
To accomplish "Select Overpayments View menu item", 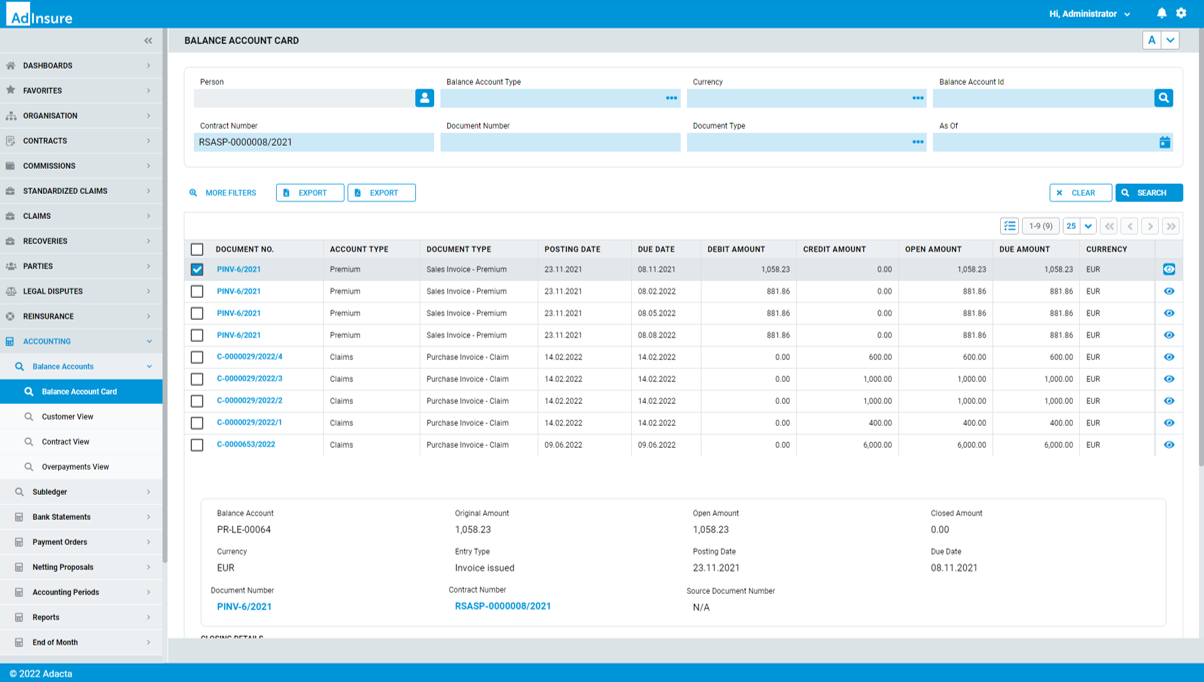I will (x=75, y=467).
